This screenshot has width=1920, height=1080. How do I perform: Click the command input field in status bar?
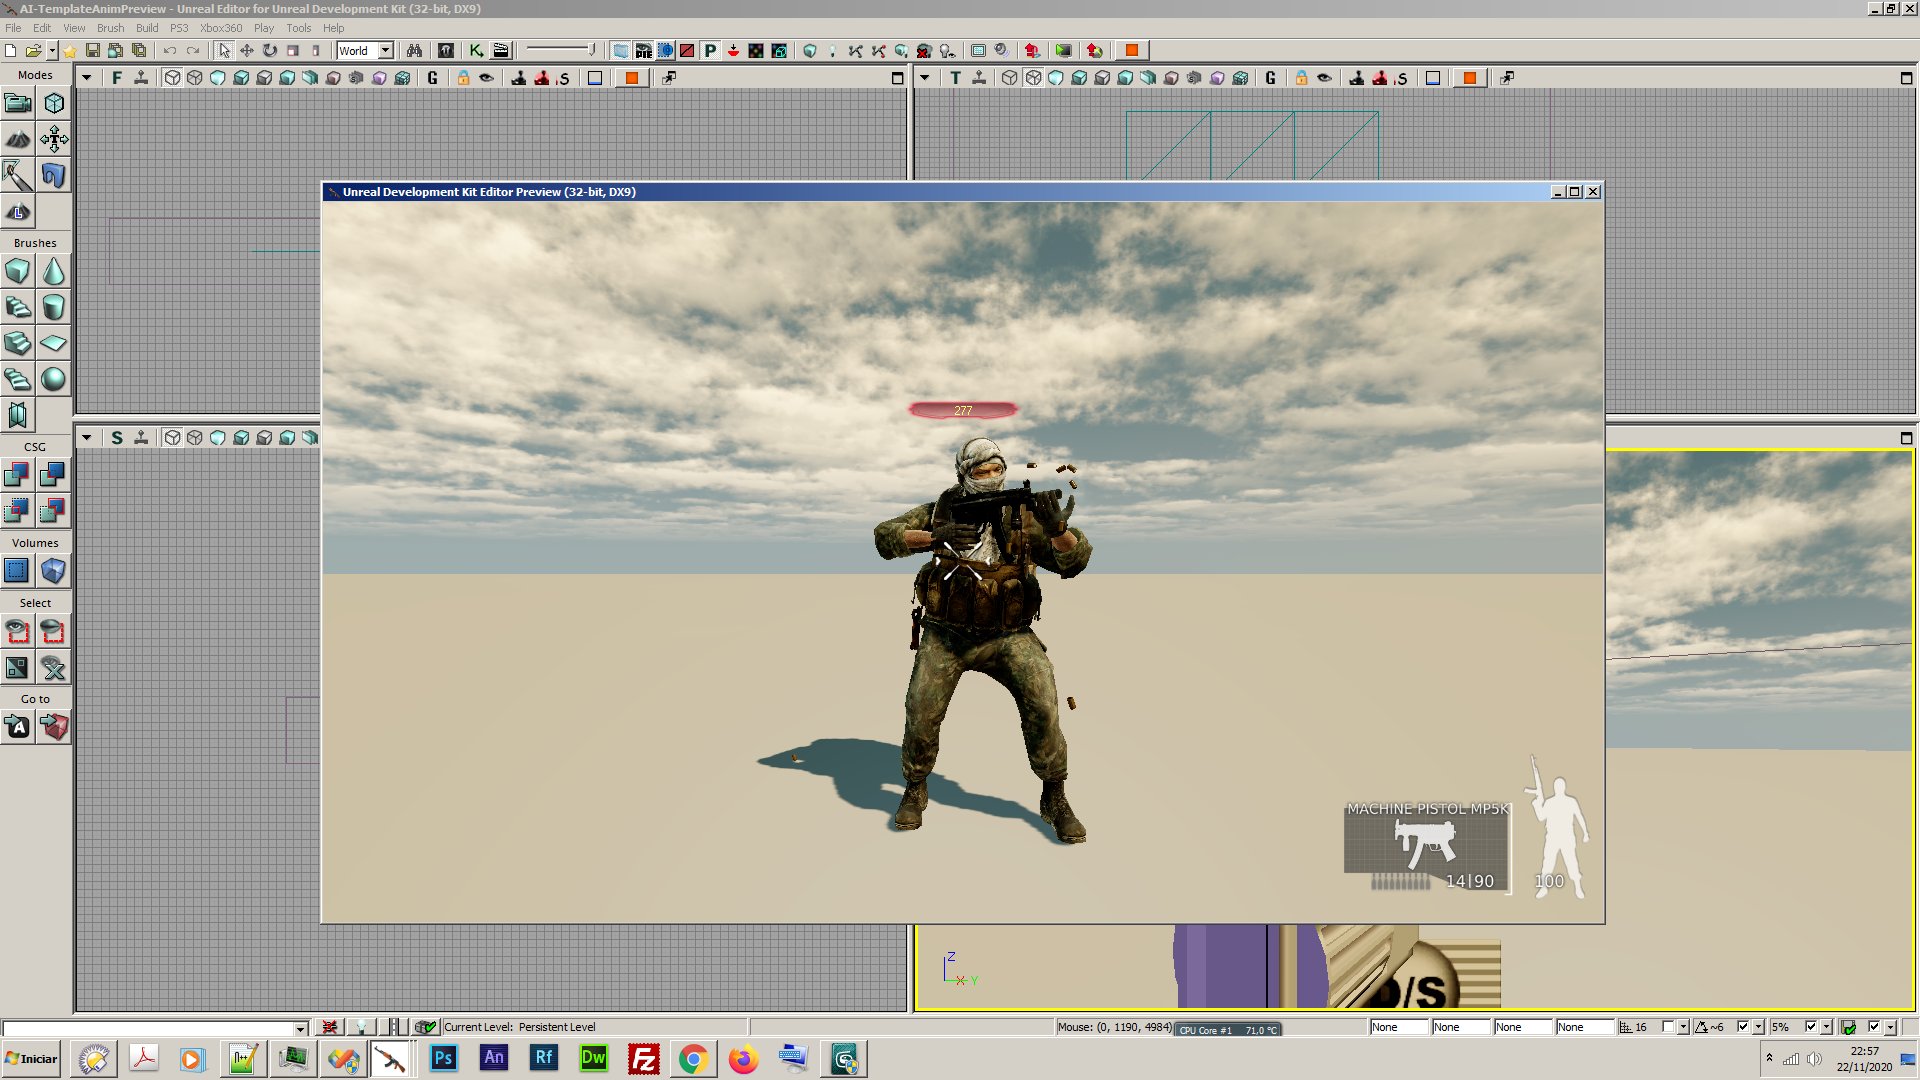(154, 1028)
